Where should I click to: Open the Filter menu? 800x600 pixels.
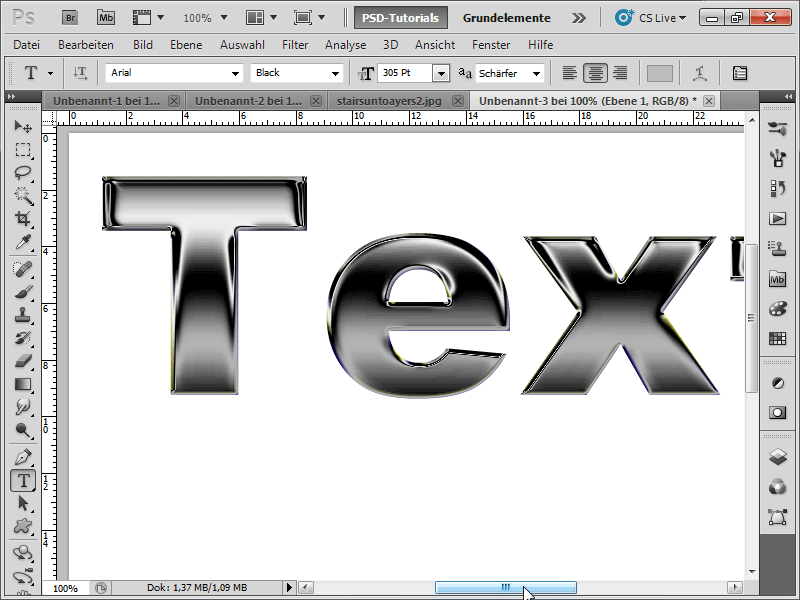point(295,45)
